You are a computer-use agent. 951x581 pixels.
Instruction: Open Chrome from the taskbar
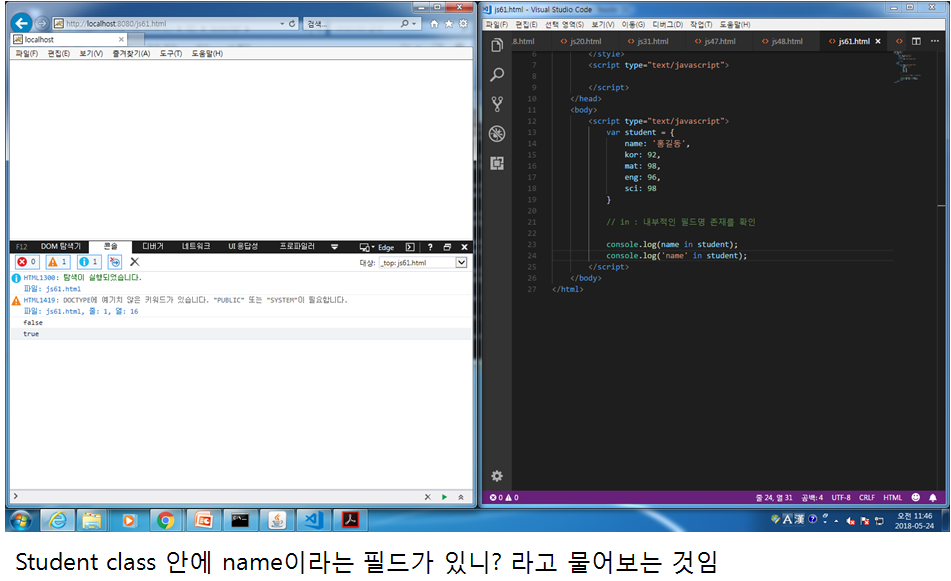point(166,520)
